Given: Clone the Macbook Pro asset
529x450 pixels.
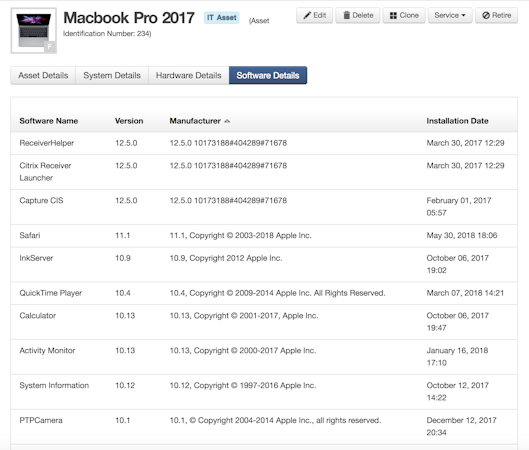Looking at the screenshot, I should tap(404, 16).
